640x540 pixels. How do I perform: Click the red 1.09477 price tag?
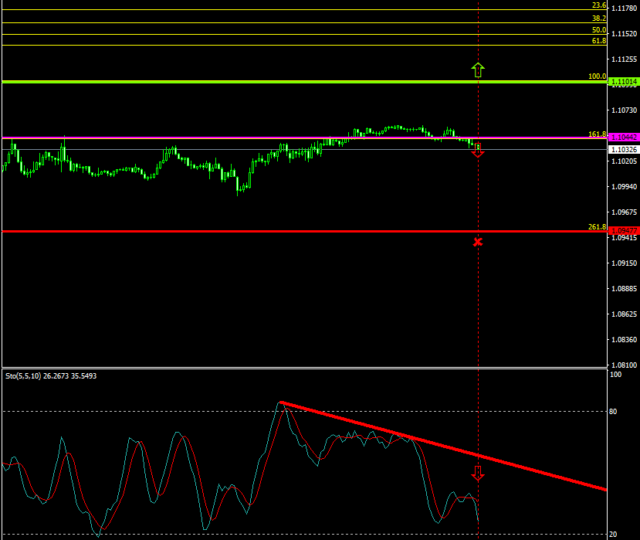click(x=623, y=231)
